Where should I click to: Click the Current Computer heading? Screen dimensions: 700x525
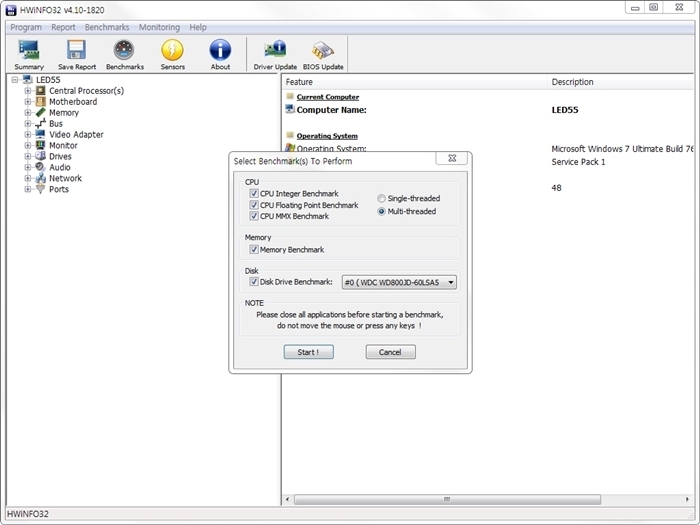pos(328,97)
